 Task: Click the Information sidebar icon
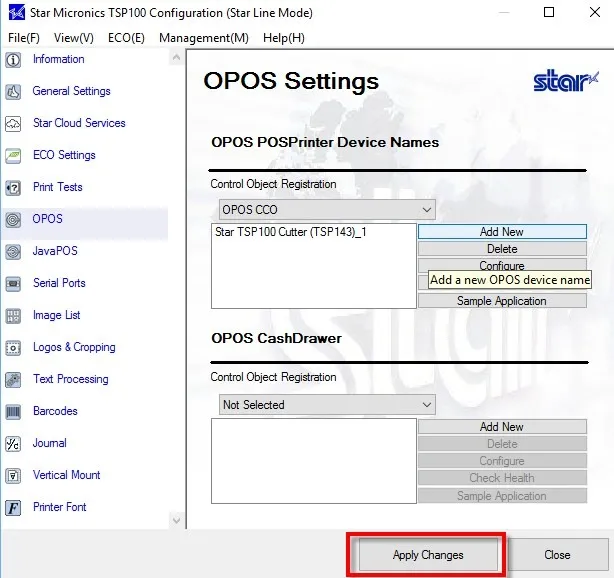coord(13,60)
